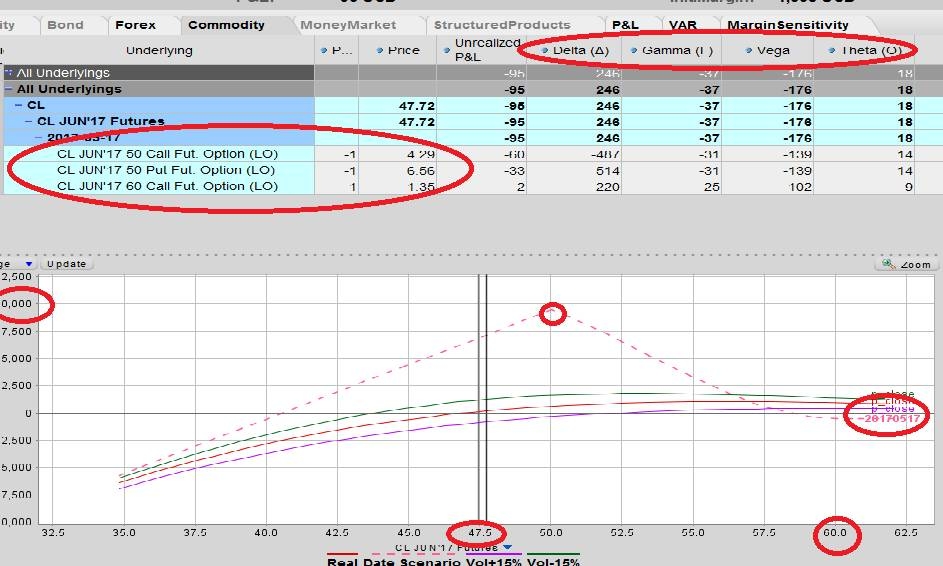
Task: Open the StructuredProducts tab
Action: click(502, 25)
